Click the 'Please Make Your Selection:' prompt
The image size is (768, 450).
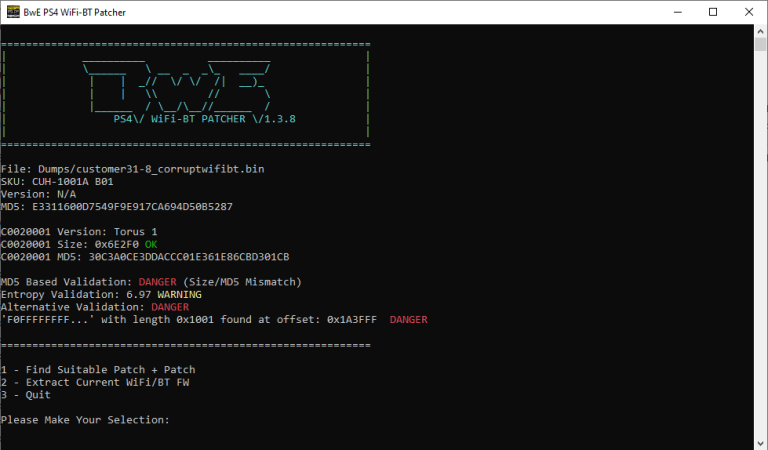[85, 420]
